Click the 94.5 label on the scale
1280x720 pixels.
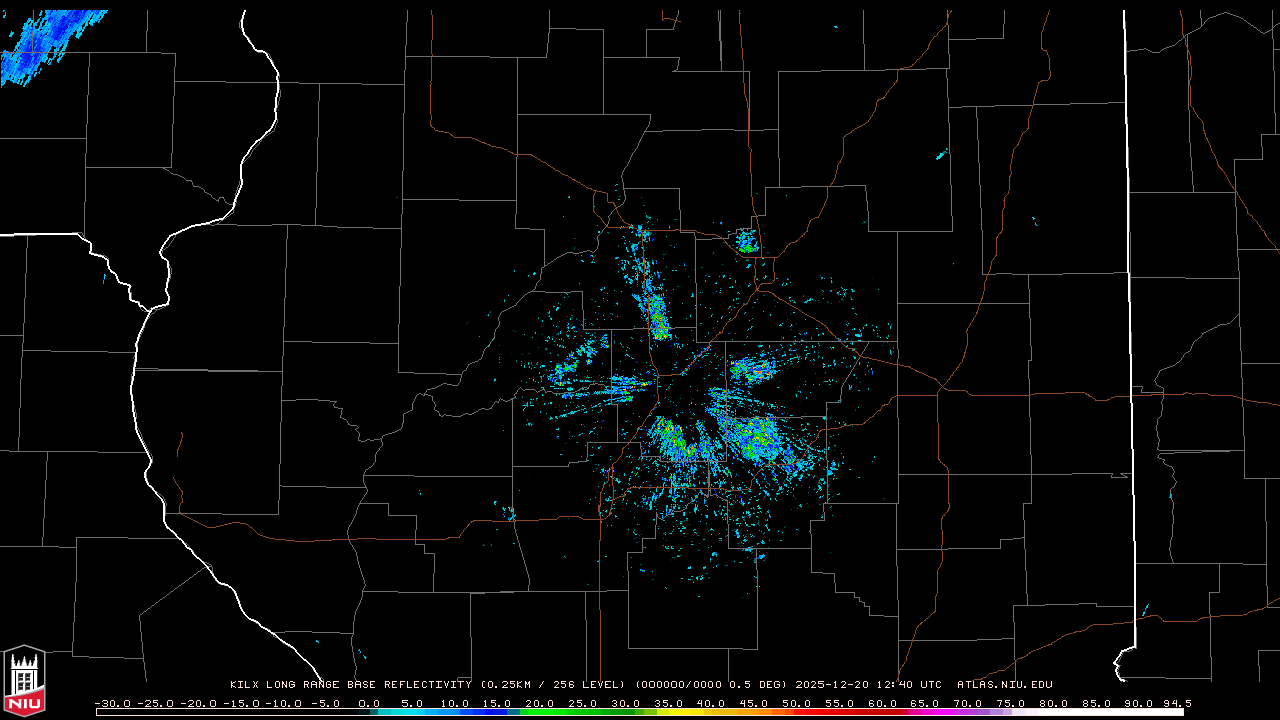1175,703
